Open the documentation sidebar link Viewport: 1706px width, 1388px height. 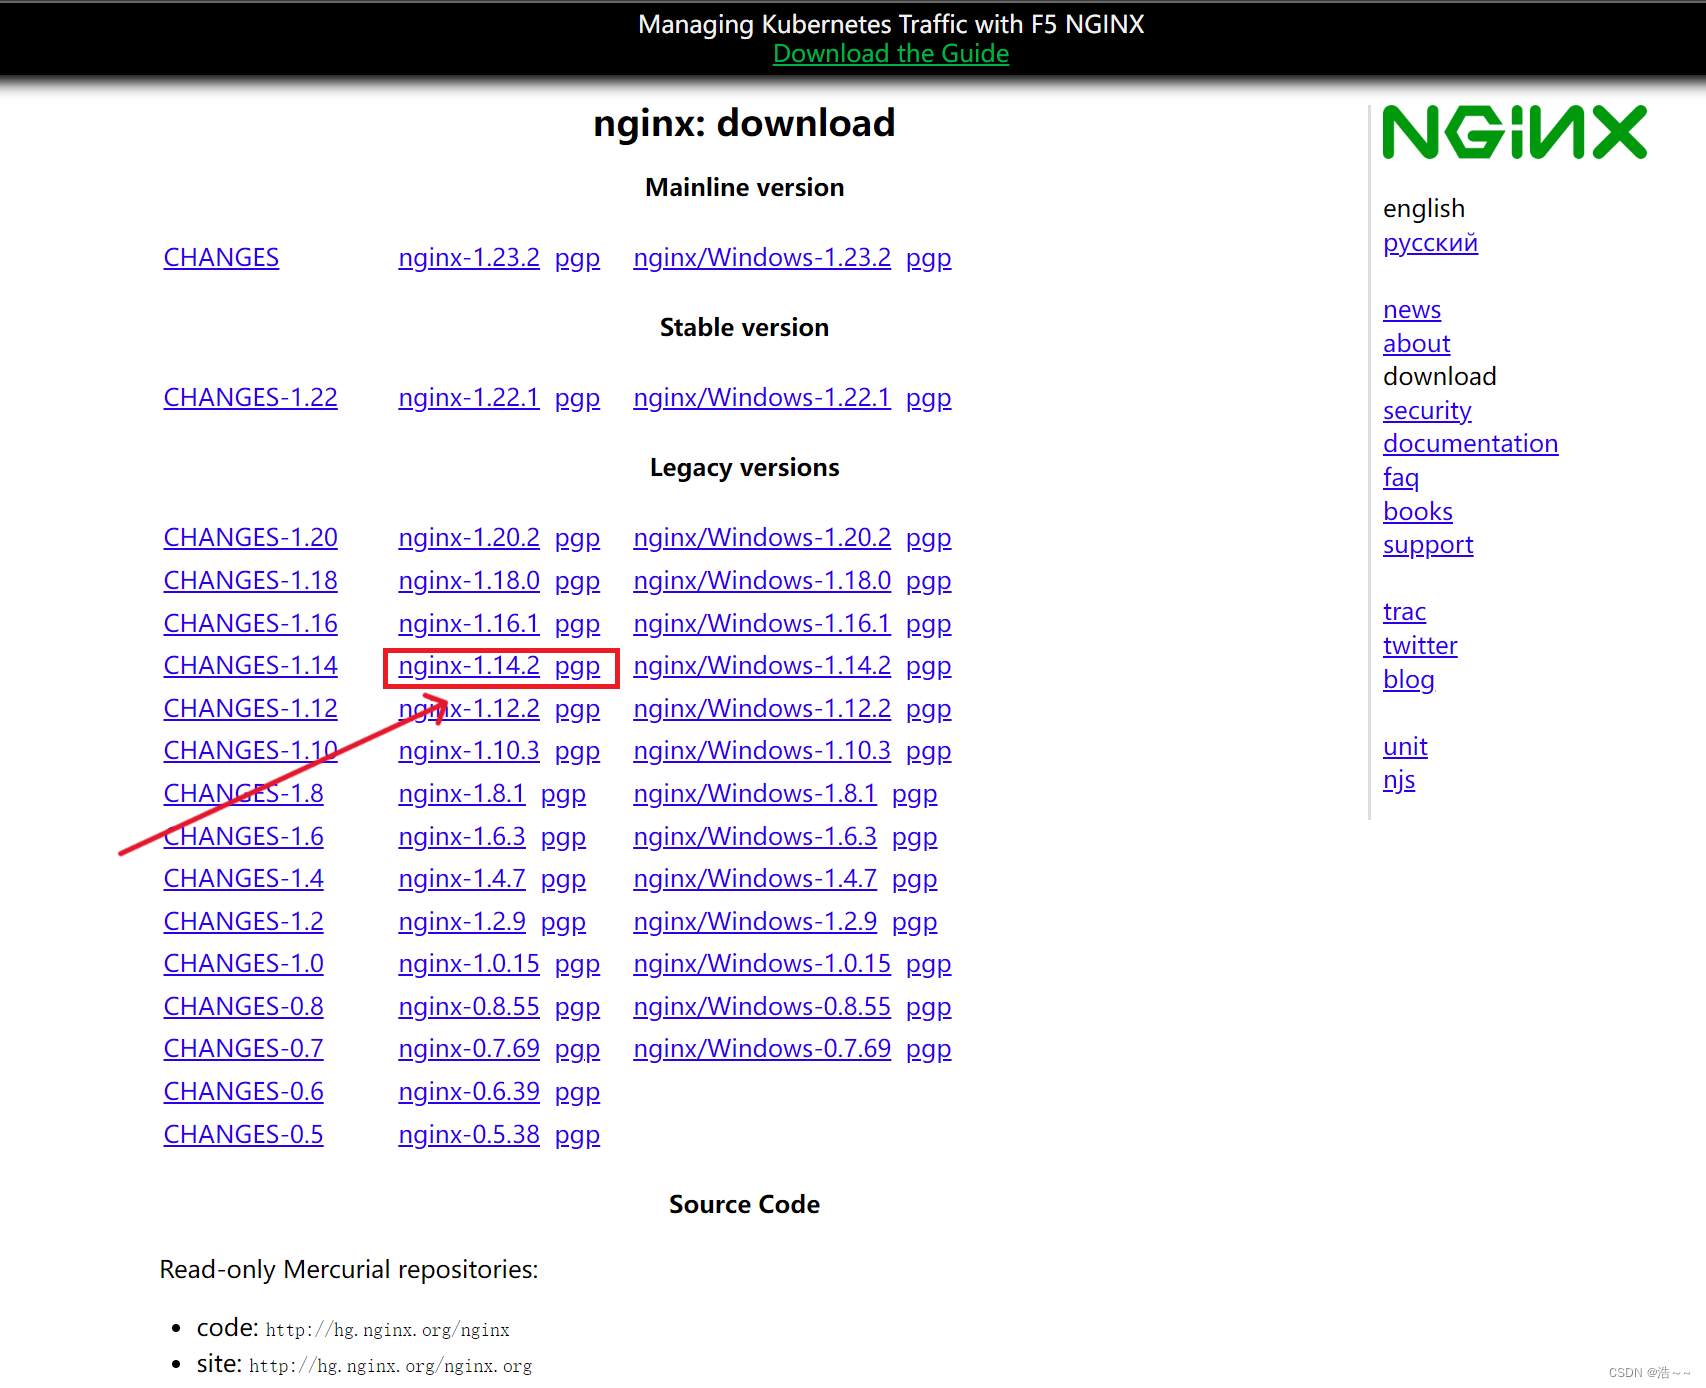pos(1470,443)
